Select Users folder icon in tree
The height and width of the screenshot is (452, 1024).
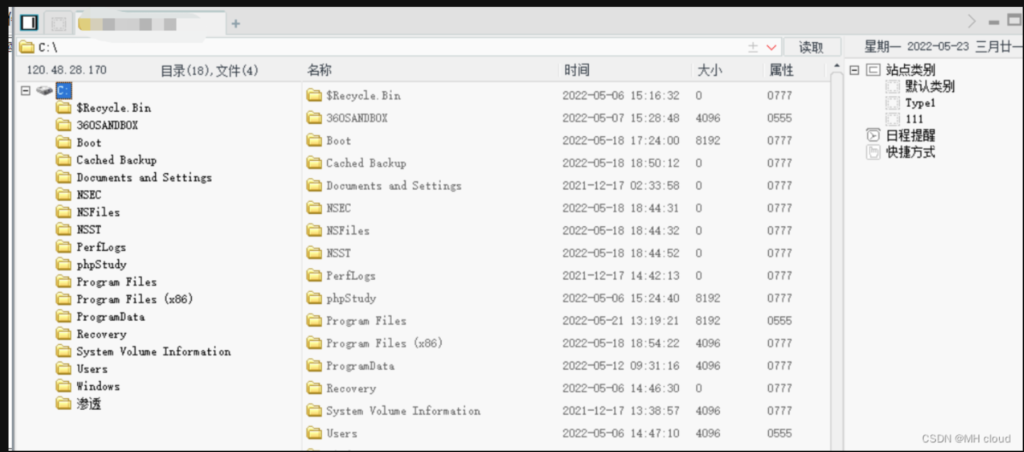pyautogui.click(x=63, y=368)
